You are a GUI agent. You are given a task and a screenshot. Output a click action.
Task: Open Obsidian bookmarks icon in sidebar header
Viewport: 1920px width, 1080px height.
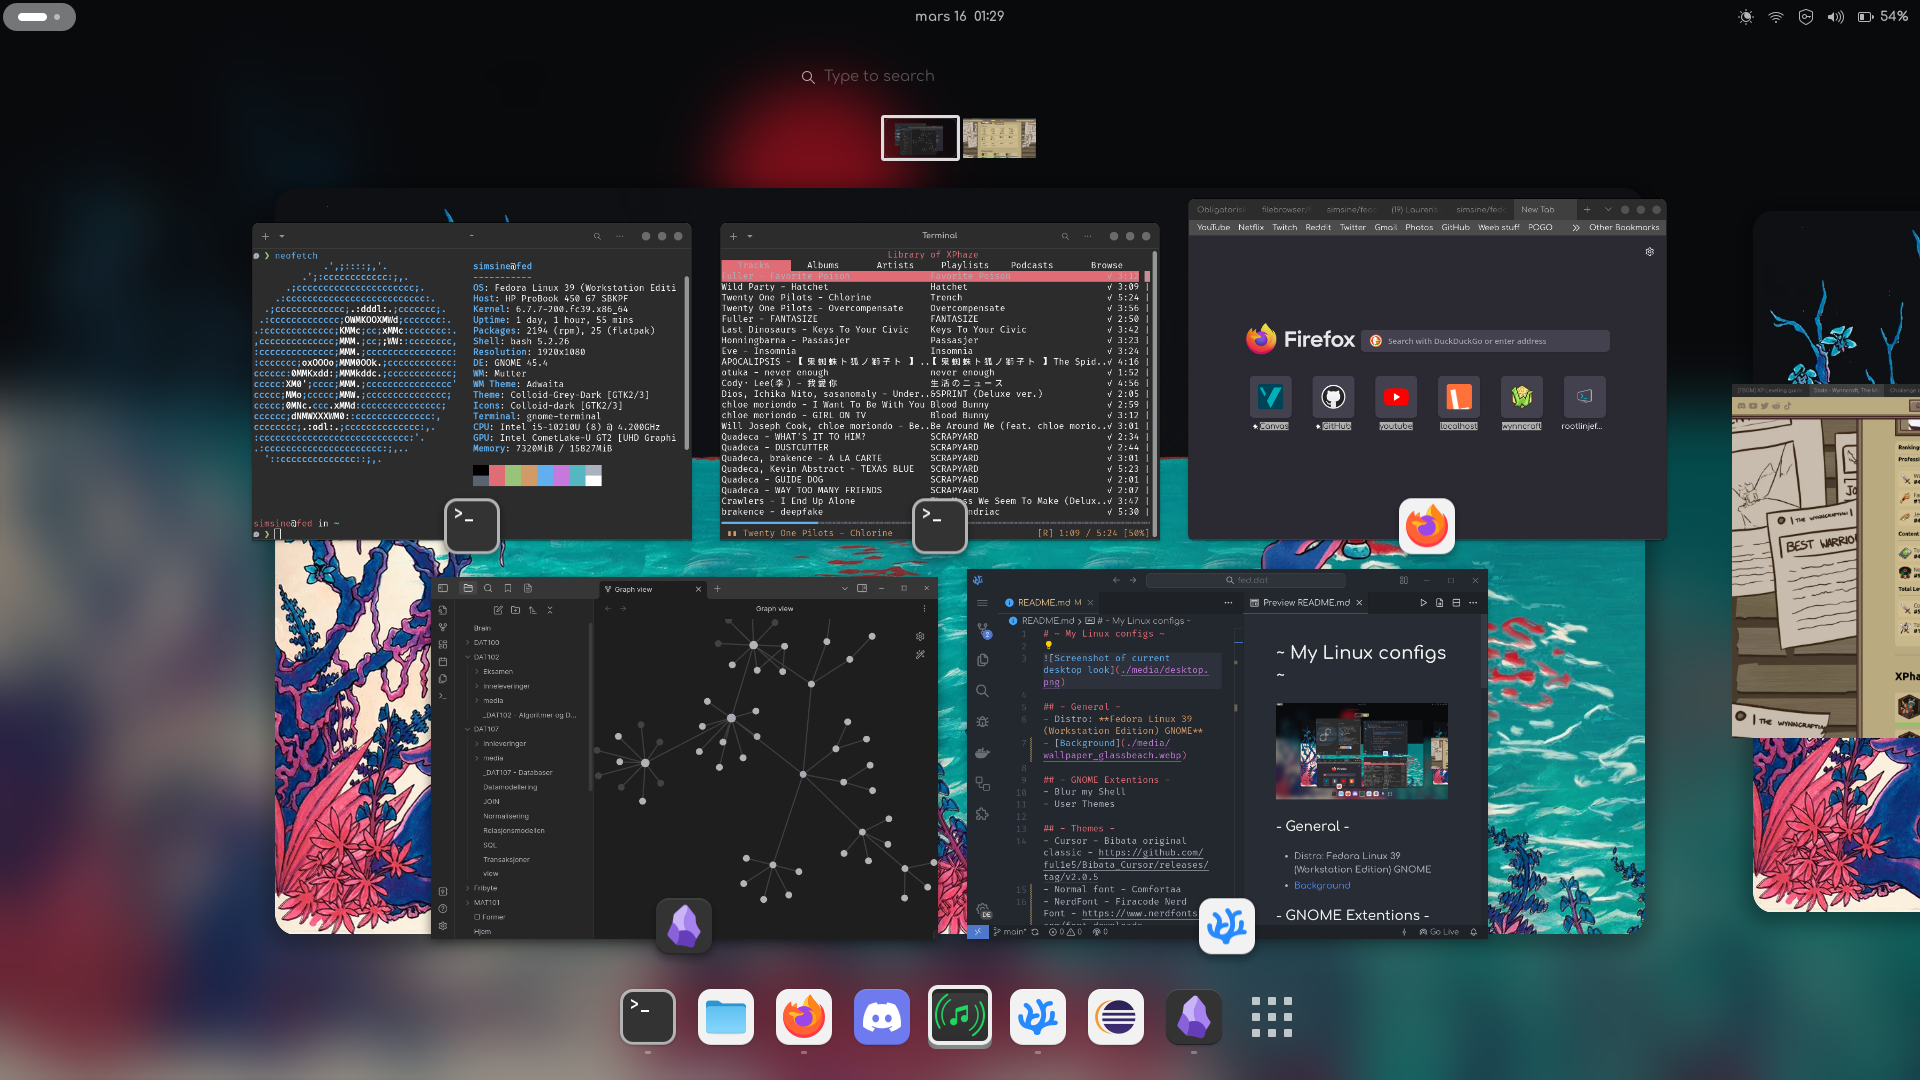click(x=508, y=588)
